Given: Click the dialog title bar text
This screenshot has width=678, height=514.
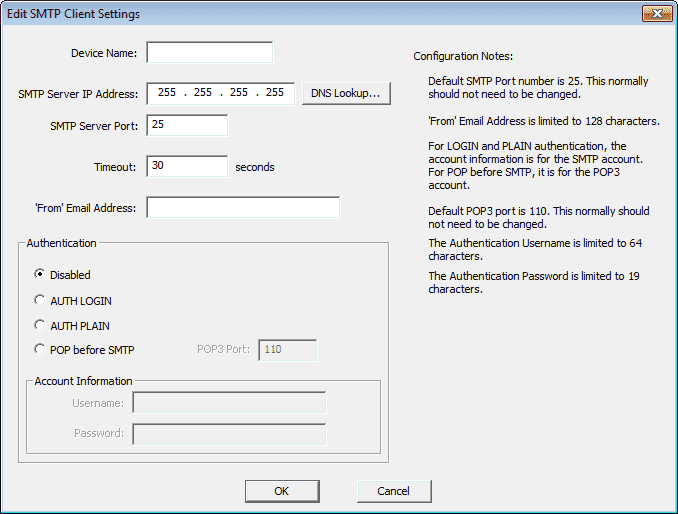Looking at the screenshot, I should 73,14.
